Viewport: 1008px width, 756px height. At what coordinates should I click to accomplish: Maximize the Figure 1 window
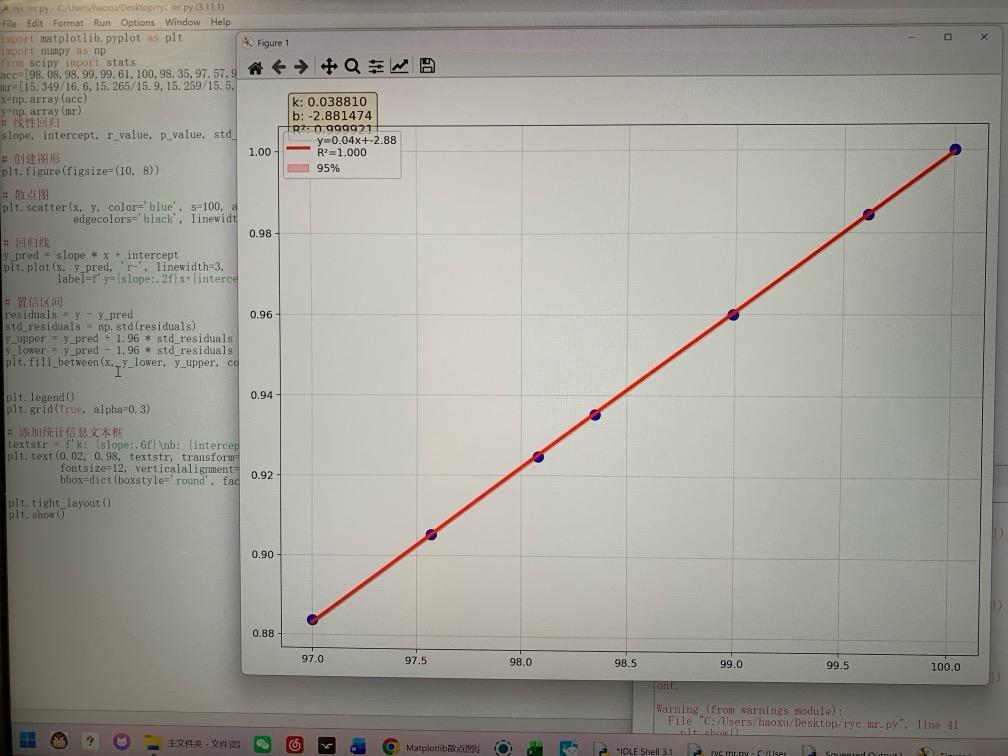[948, 37]
